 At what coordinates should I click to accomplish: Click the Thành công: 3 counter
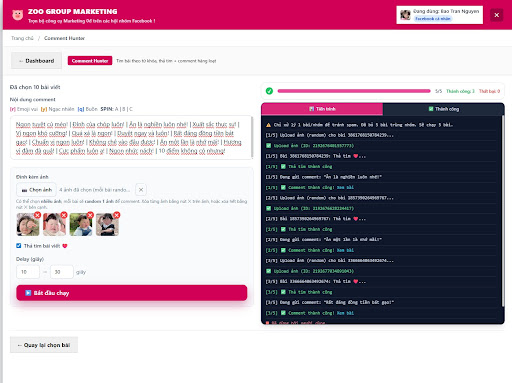(460, 91)
